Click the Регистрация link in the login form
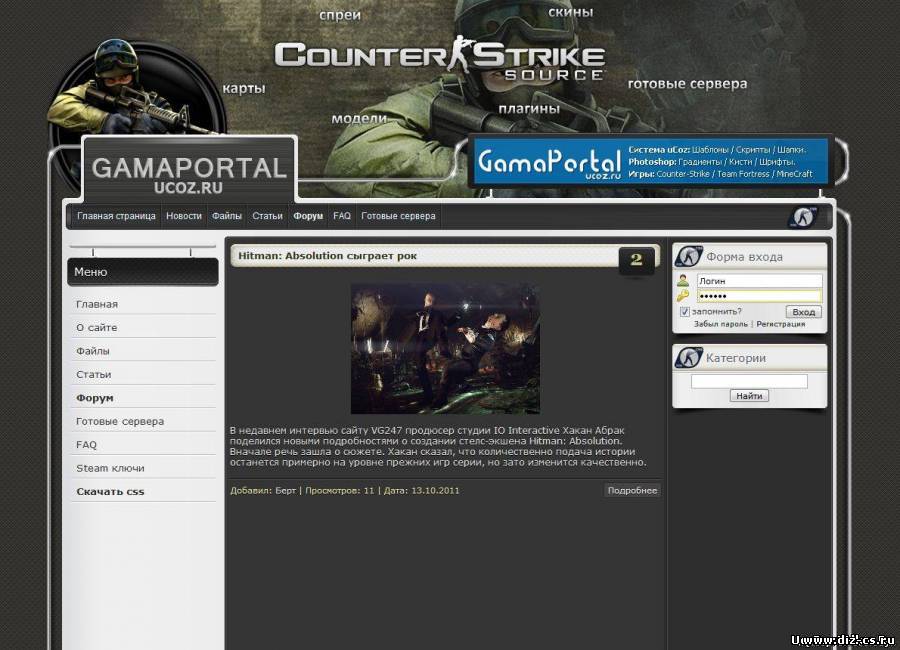Image resolution: width=900 pixels, height=650 pixels. click(780, 325)
